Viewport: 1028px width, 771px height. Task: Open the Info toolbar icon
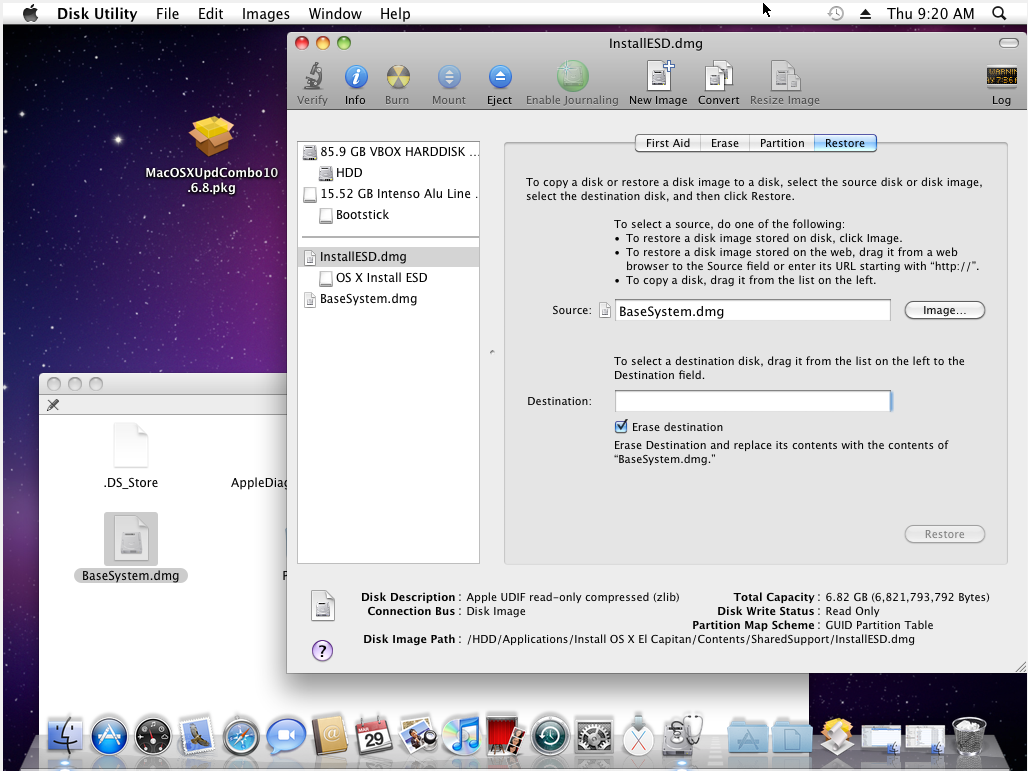pos(355,78)
